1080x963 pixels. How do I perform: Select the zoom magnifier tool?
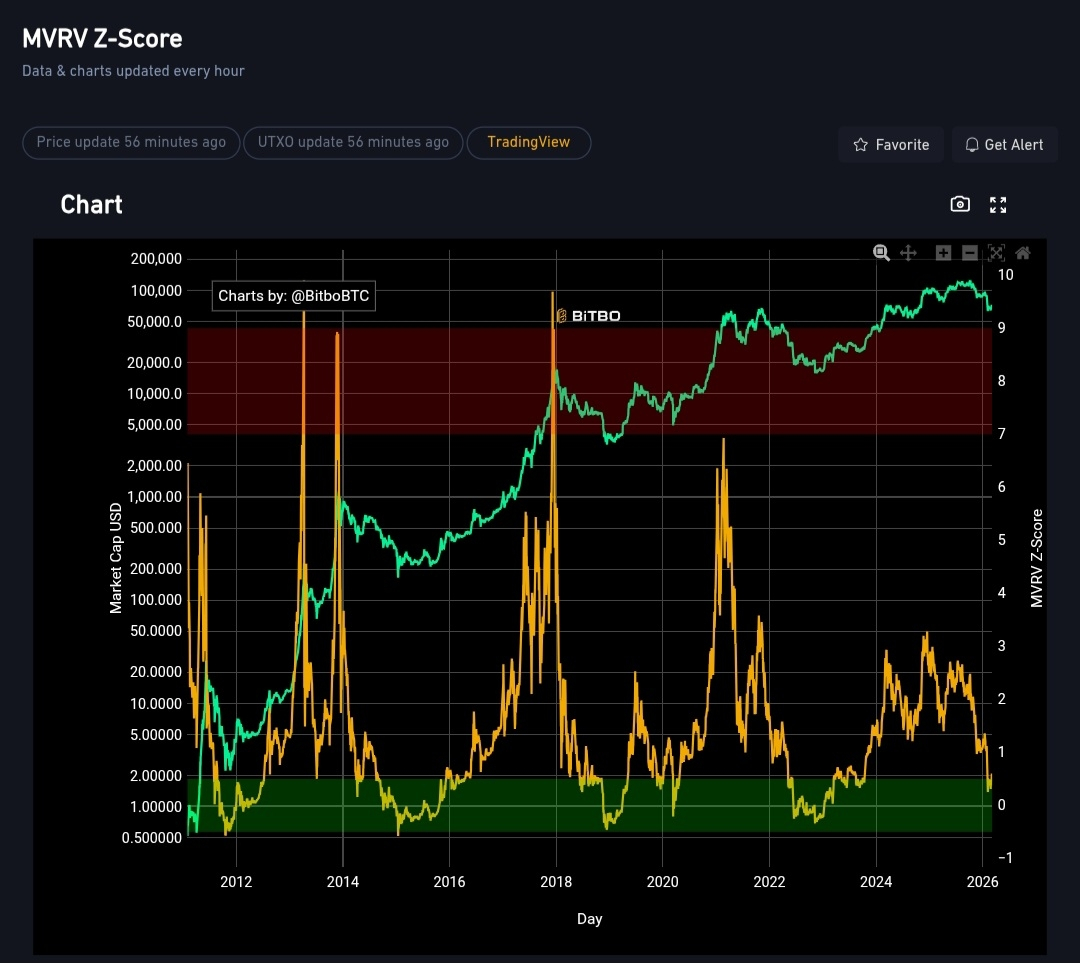pos(881,253)
